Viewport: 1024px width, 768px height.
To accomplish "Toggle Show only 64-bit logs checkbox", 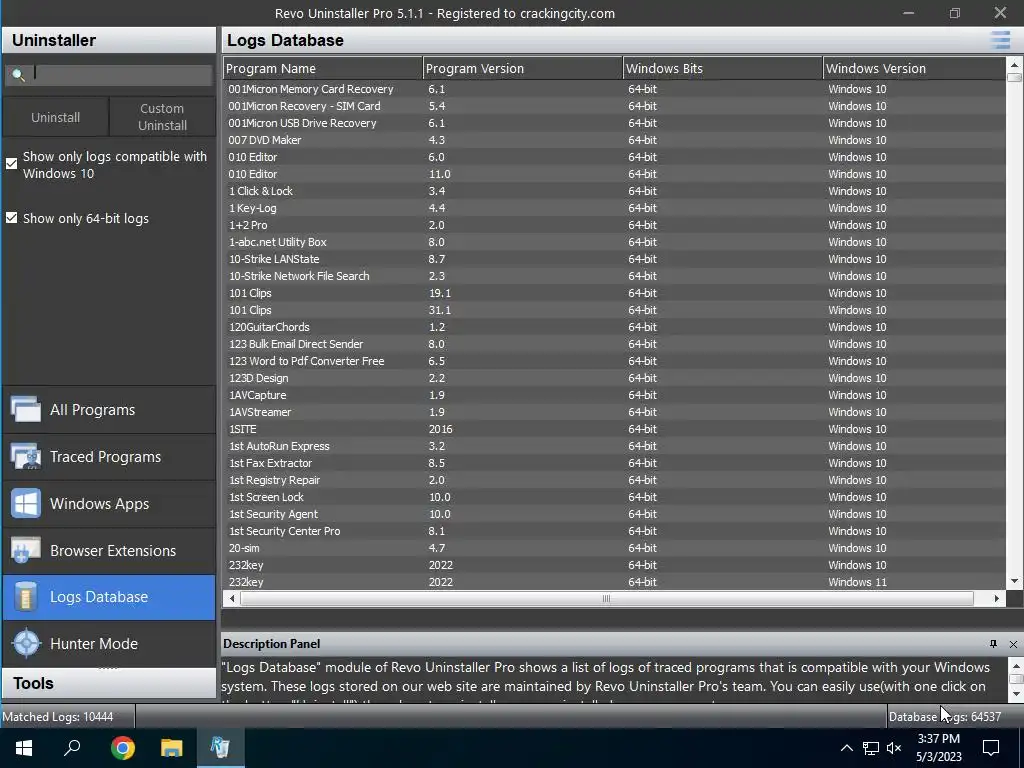I will 12,217.
